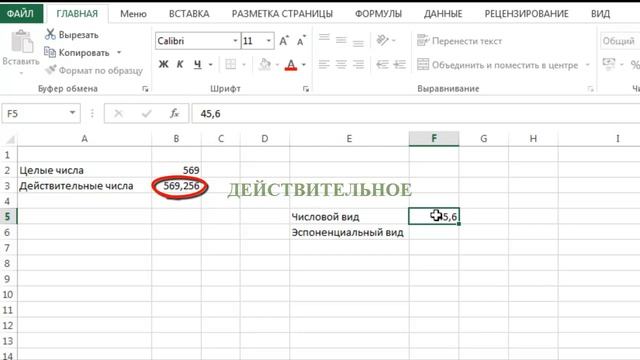This screenshot has height=360, width=640.
Task: Center text horizontally
Action: (x=341, y=64)
